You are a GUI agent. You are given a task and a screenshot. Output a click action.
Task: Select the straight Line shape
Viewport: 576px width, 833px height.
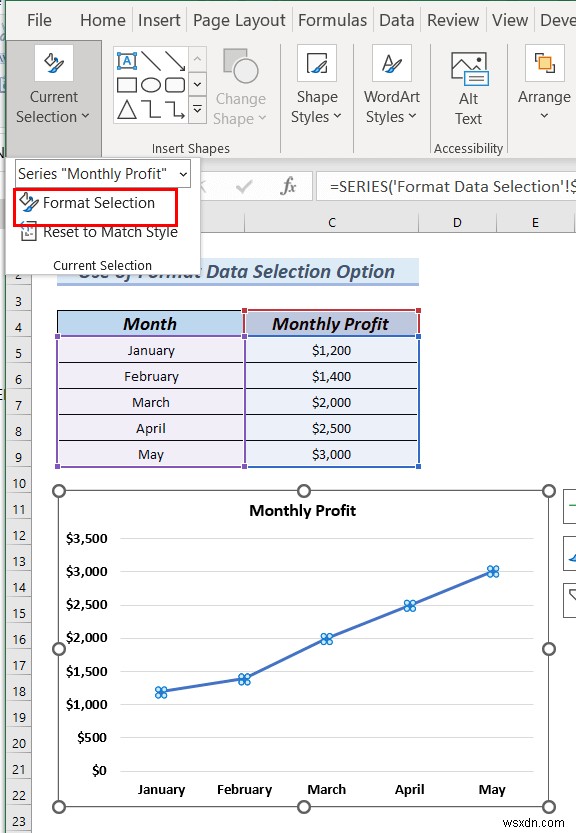point(151,61)
